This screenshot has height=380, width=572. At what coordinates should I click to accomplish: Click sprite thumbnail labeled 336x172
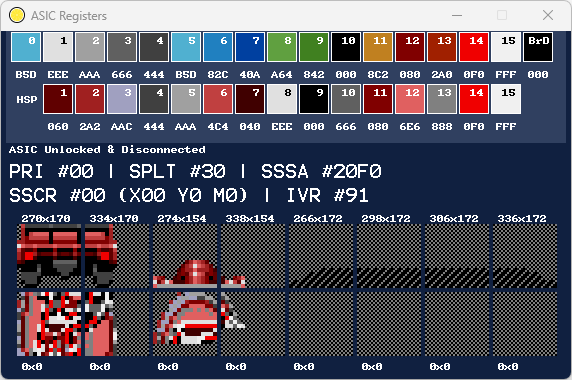[525, 256]
